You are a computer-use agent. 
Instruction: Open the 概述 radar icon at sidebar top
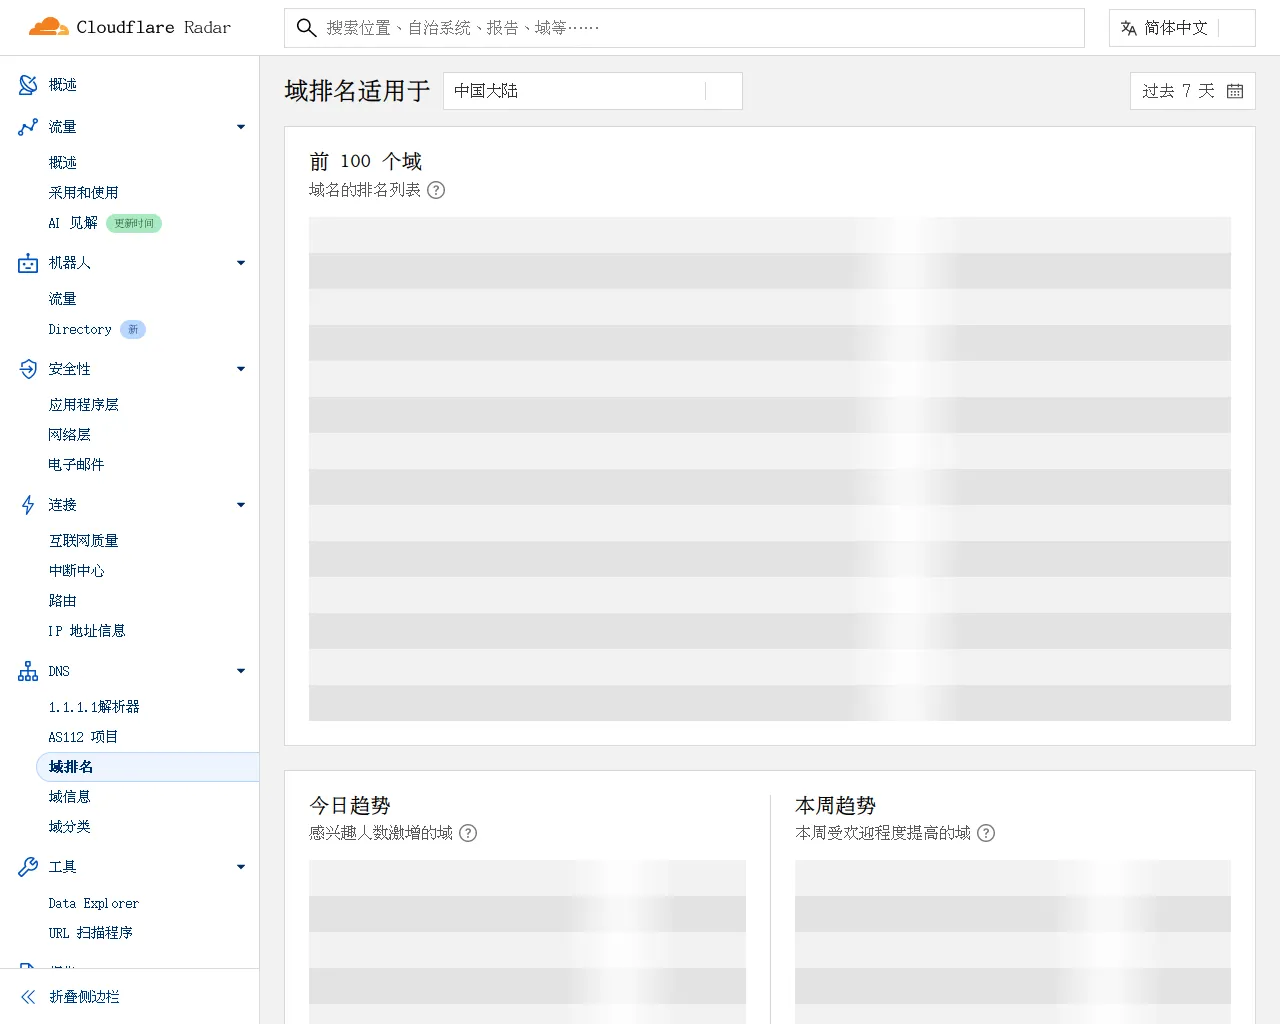28,85
